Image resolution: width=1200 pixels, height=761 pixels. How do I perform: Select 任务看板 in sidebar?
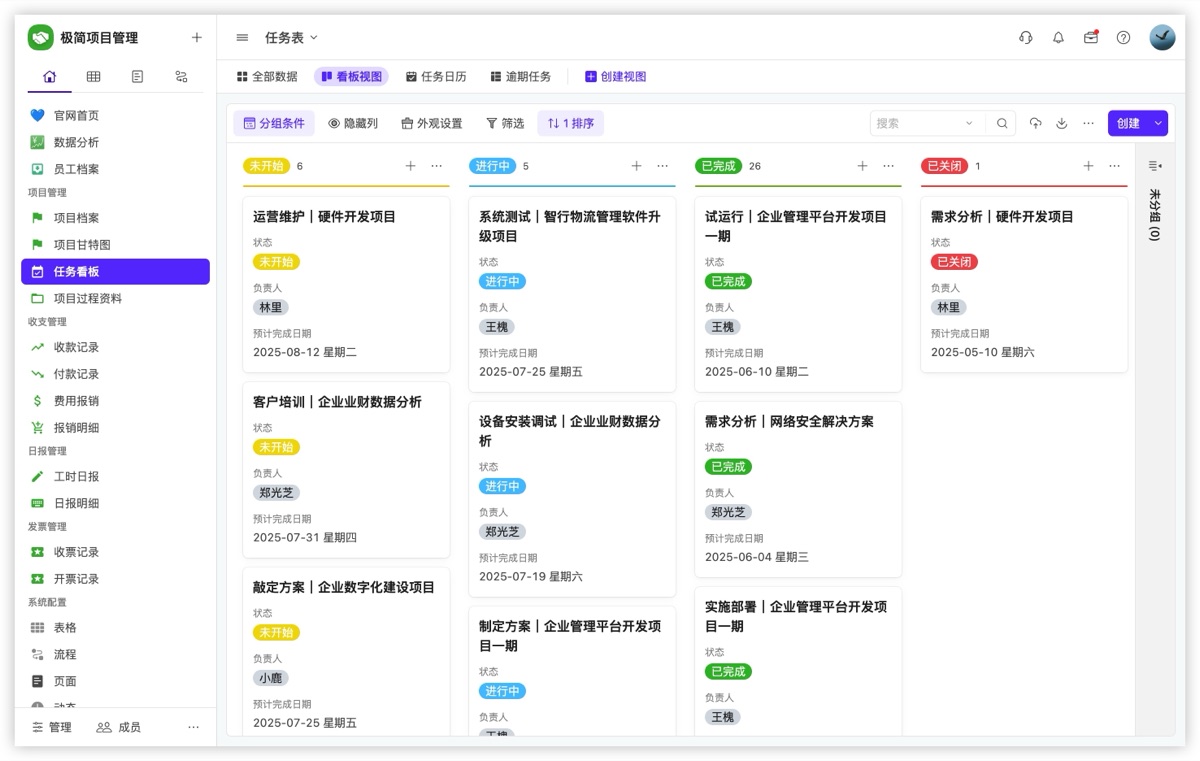coord(115,271)
